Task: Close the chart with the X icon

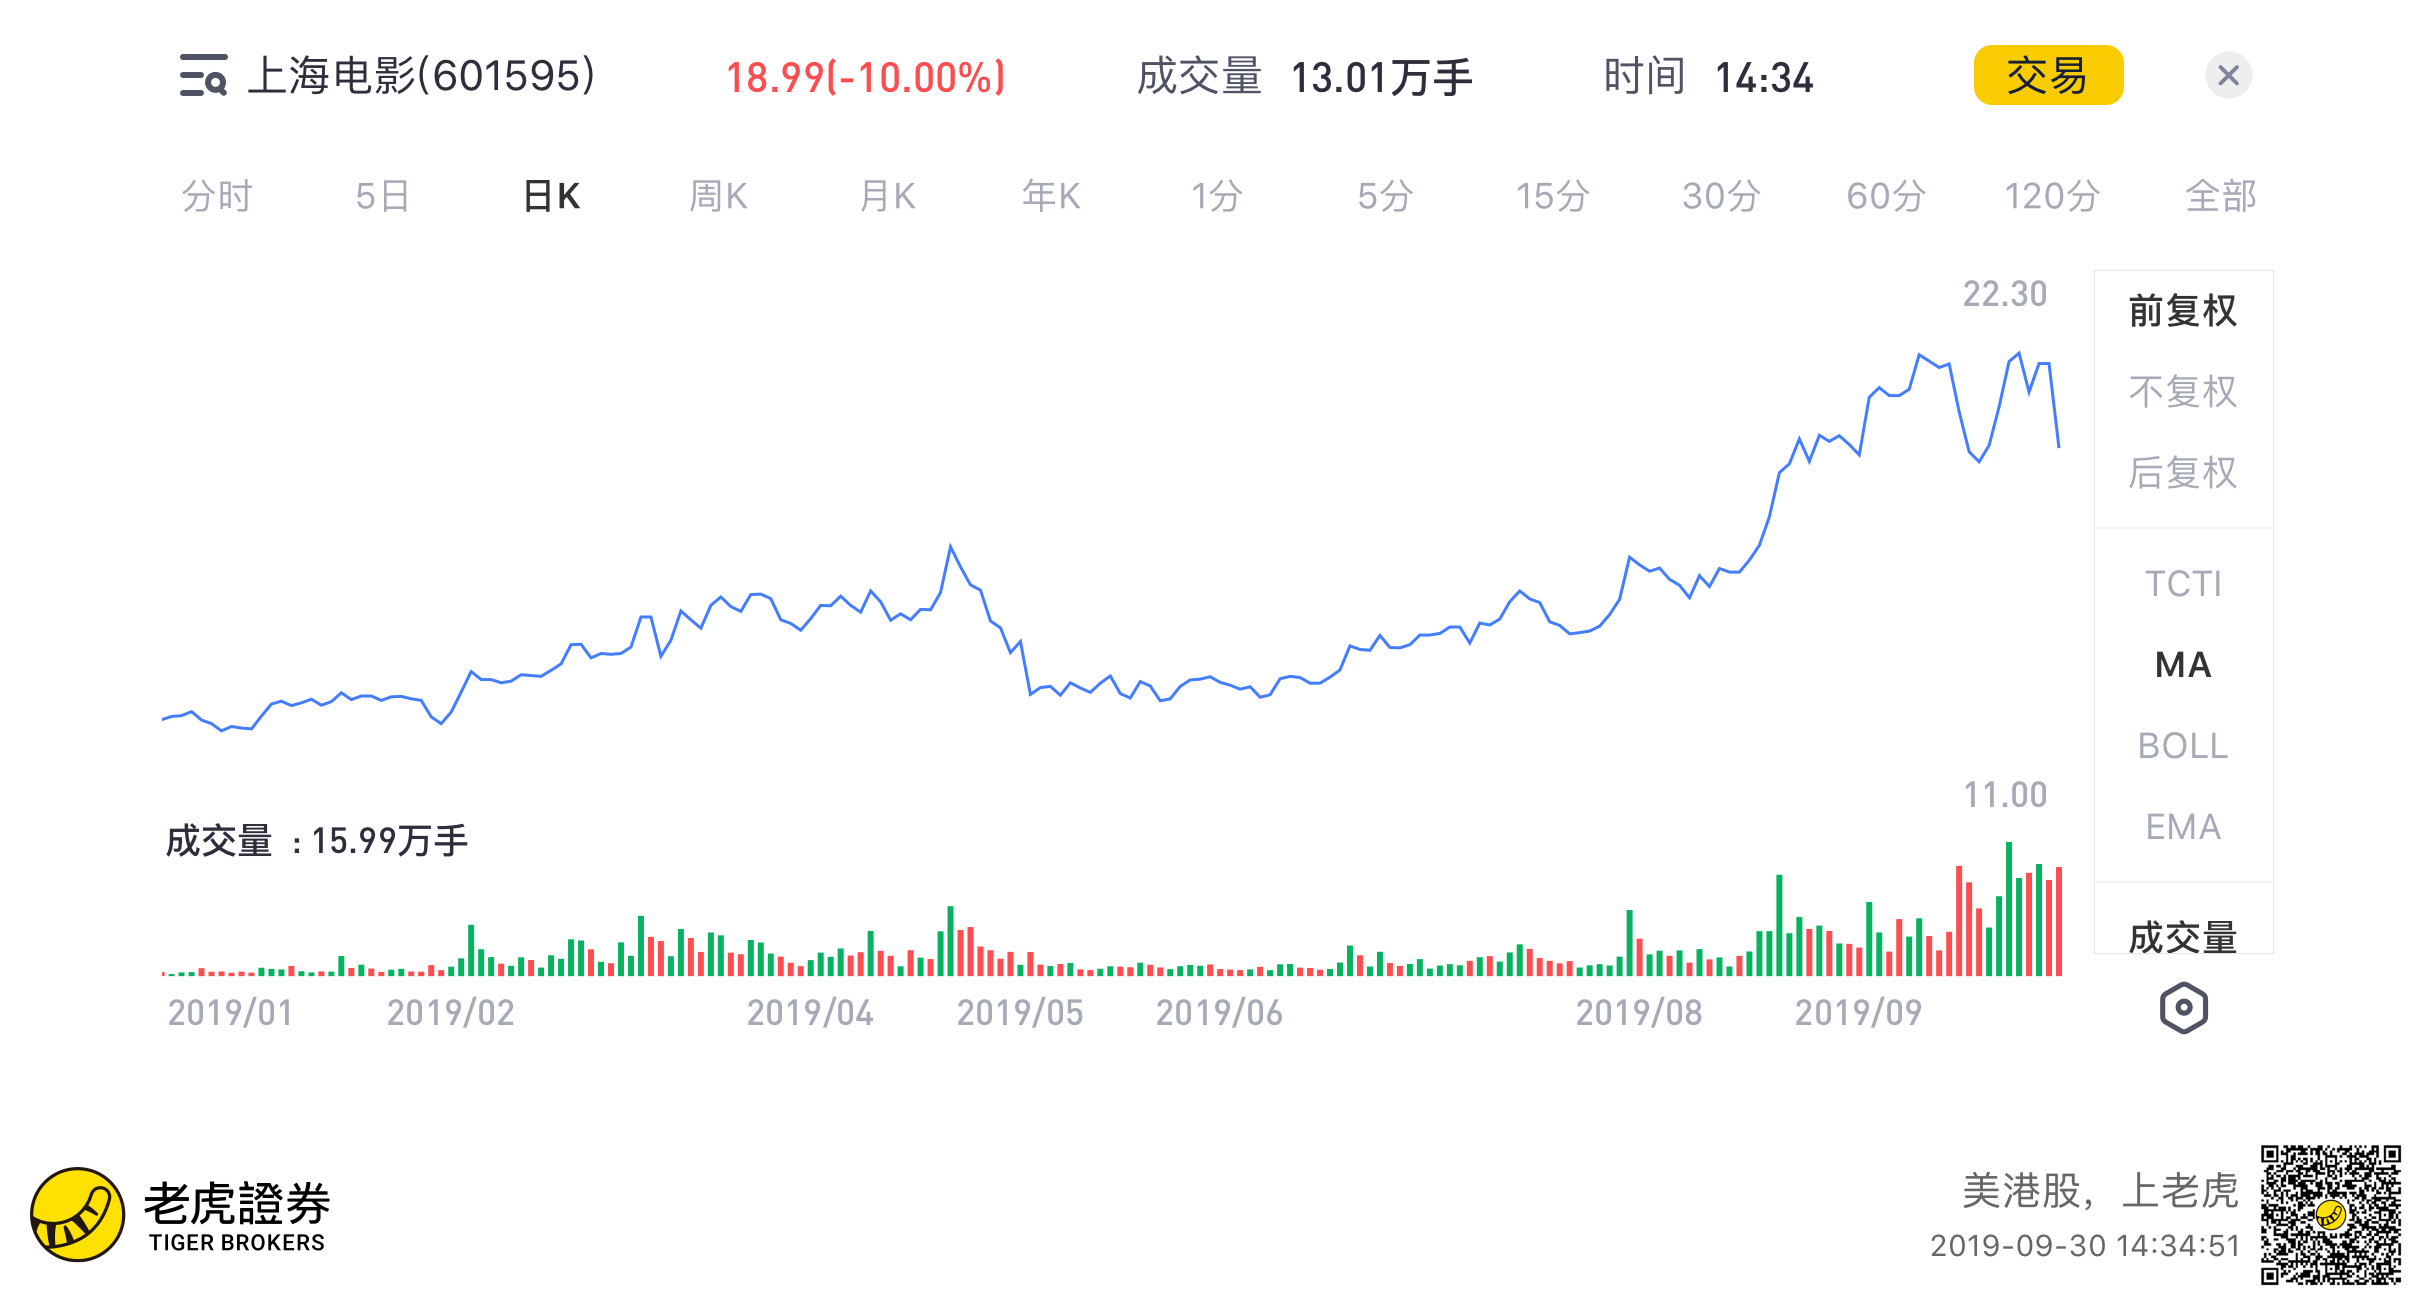Action: pos(2228,76)
